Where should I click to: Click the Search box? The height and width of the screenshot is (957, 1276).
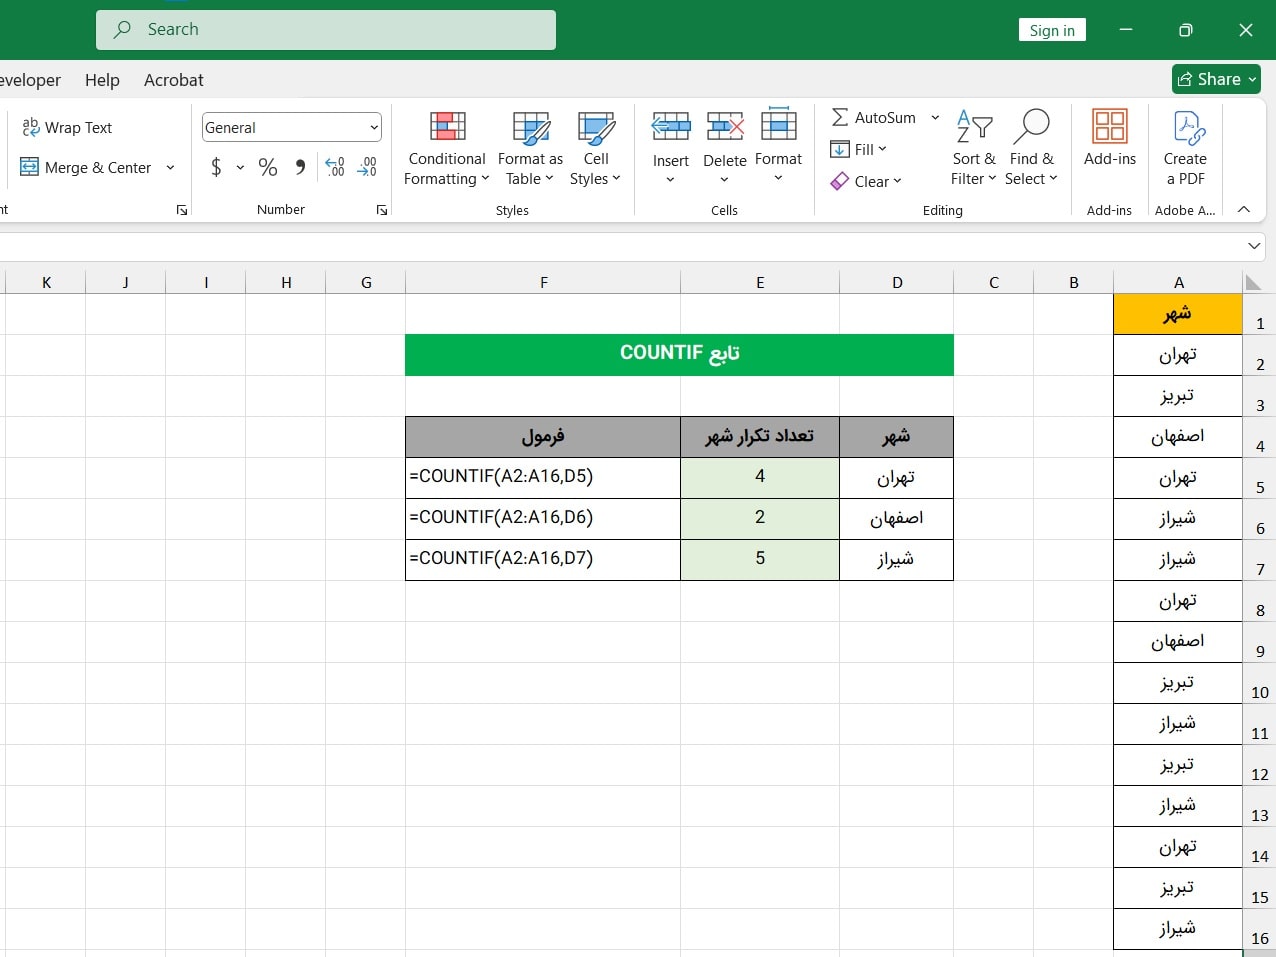326,30
